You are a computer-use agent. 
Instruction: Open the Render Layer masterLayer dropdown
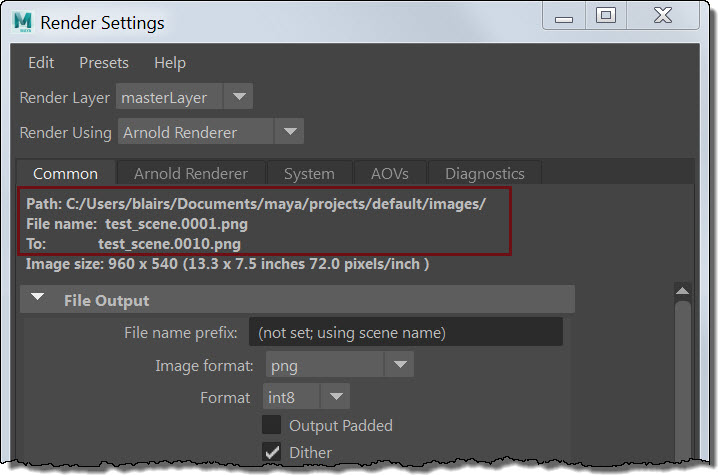(x=185, y=97)
